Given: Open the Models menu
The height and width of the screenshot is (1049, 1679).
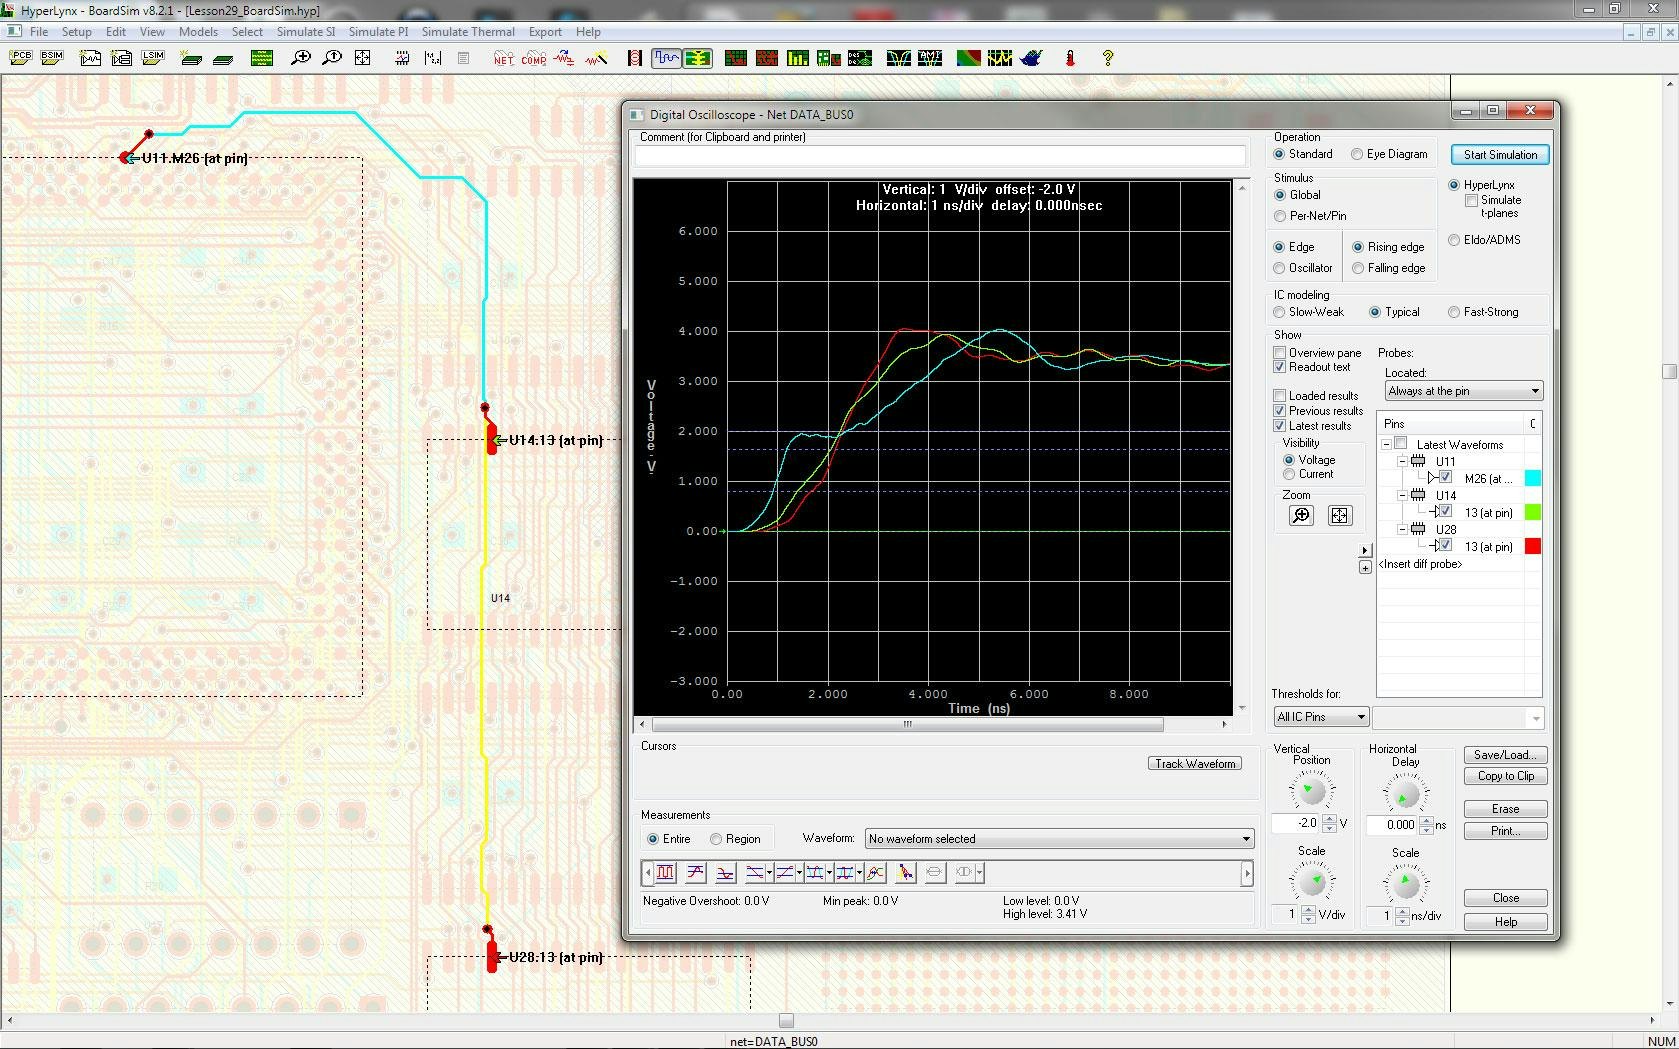Looking at the screenshot, I should tap(198, 32).
